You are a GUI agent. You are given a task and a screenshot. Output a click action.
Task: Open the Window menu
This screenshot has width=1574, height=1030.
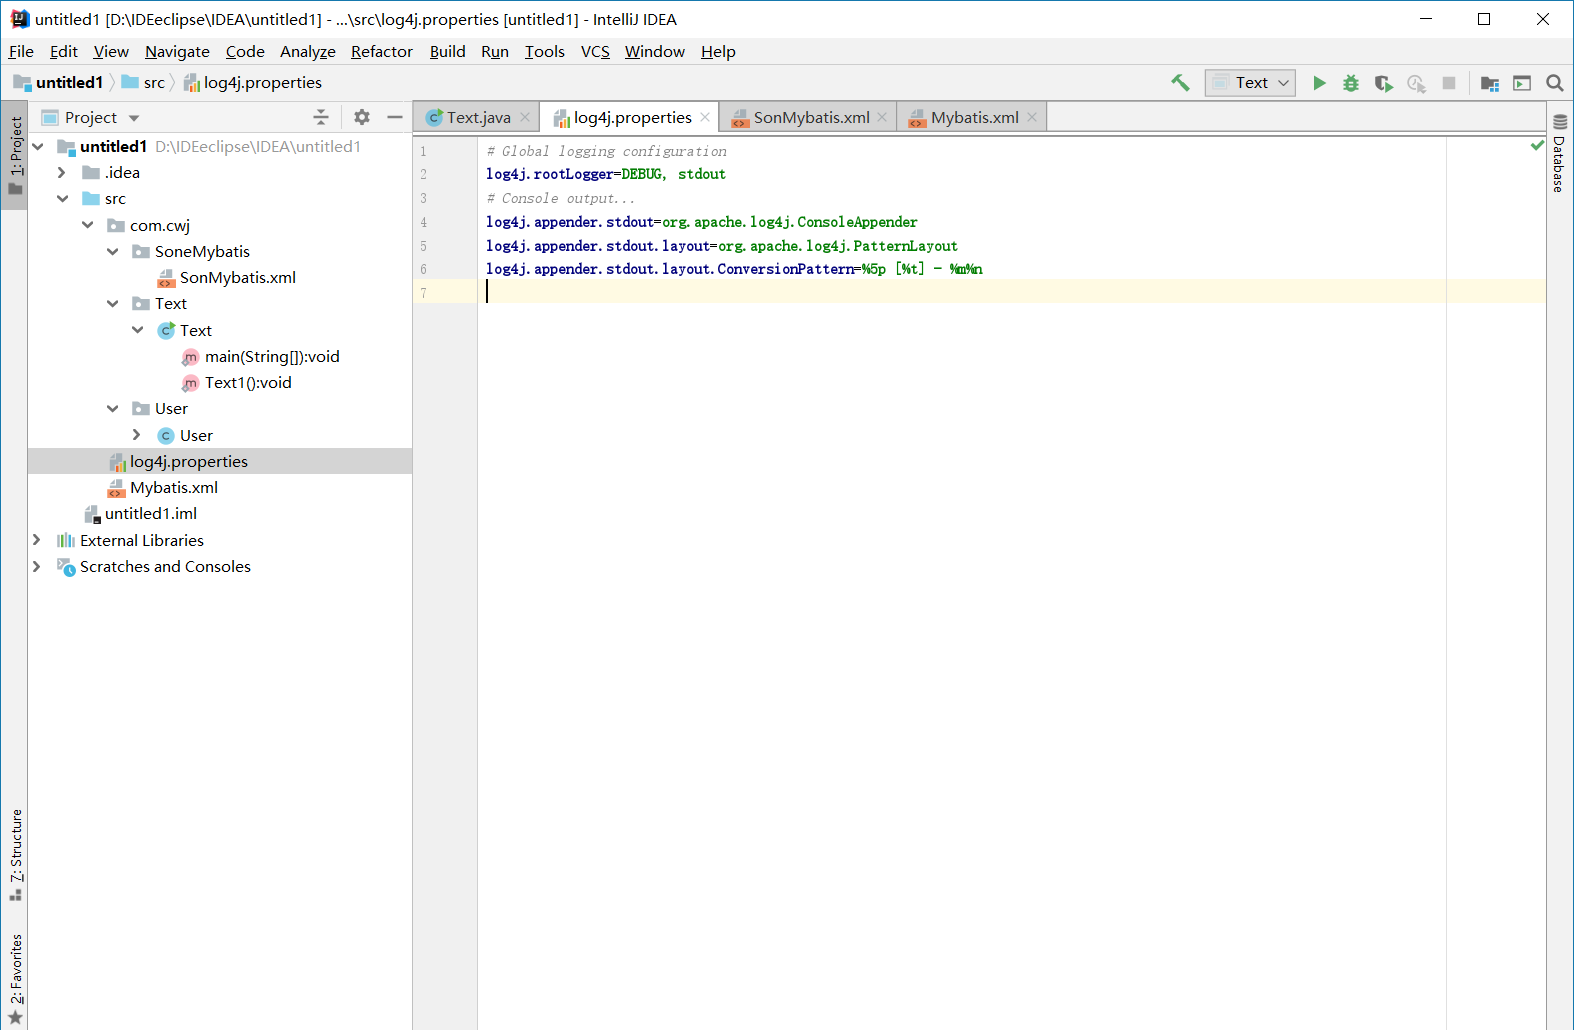pyautogui.click(x=655, y=52)
